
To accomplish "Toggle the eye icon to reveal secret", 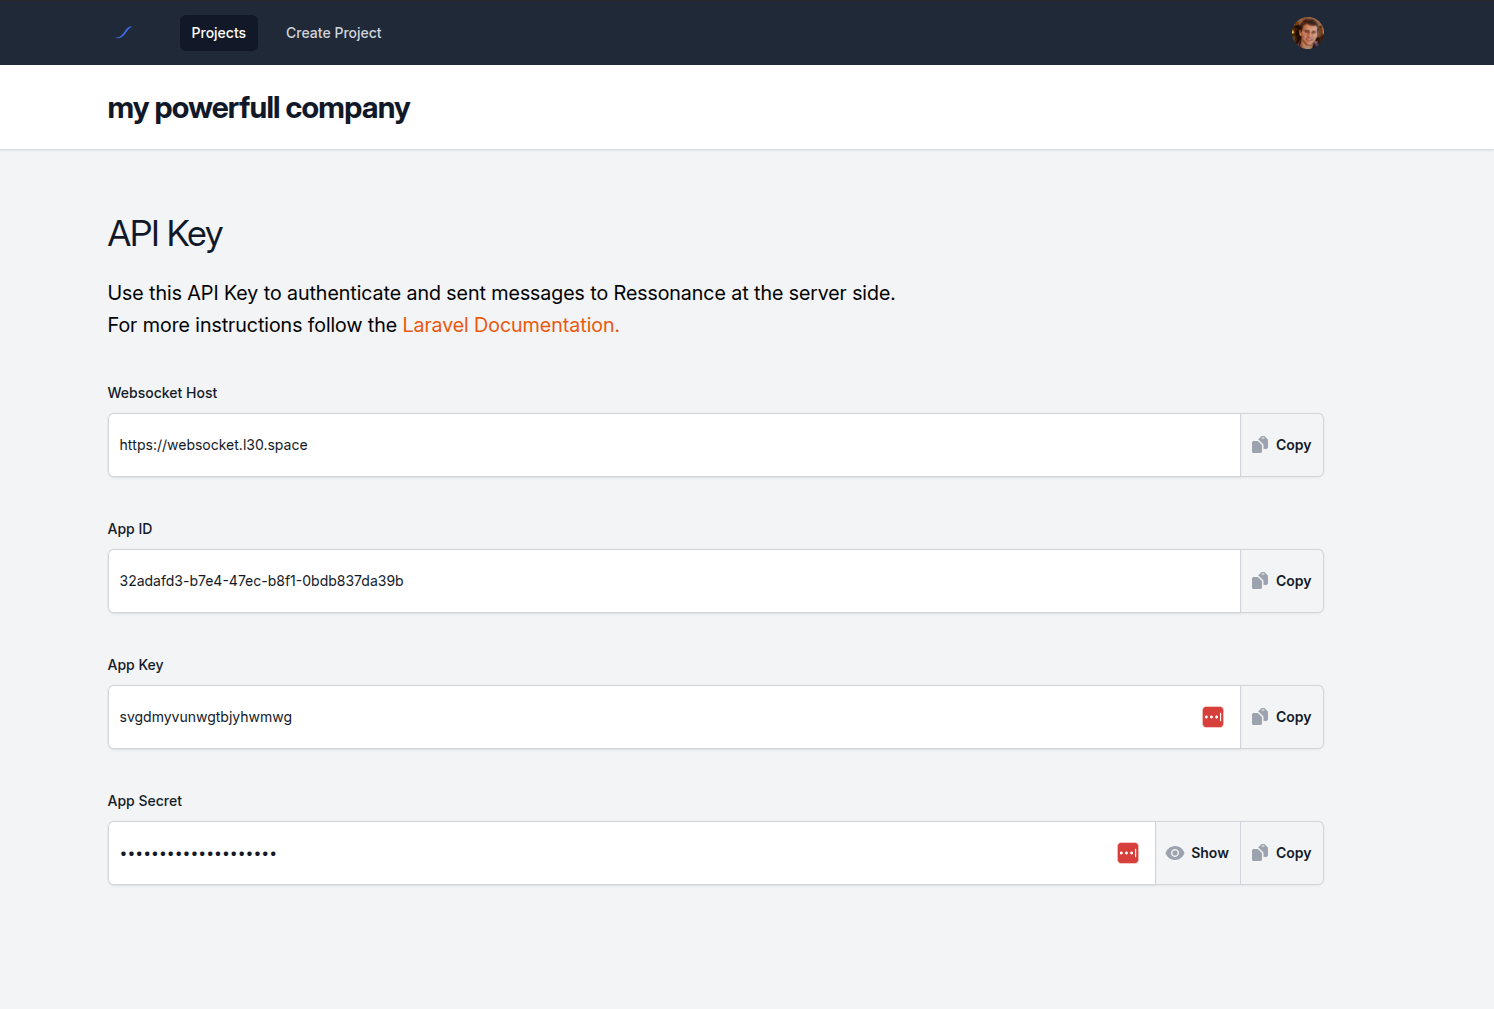I will [x=1175, y=853].
